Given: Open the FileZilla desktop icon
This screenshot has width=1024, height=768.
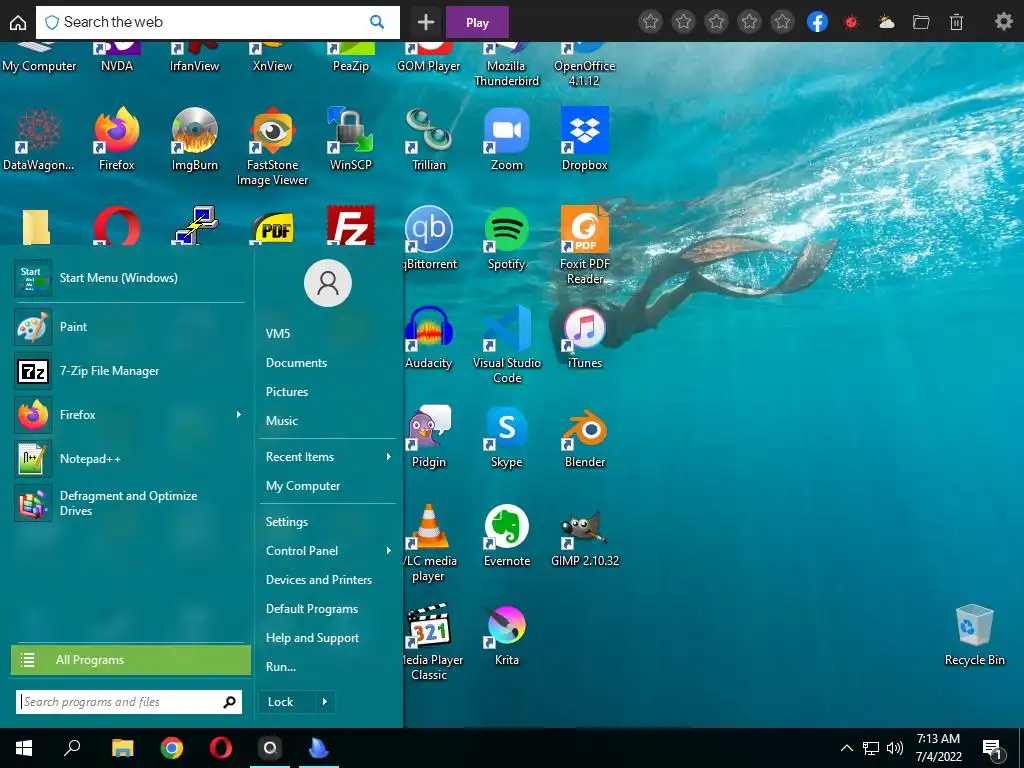Looking at the screenshot, I should 351,225.
